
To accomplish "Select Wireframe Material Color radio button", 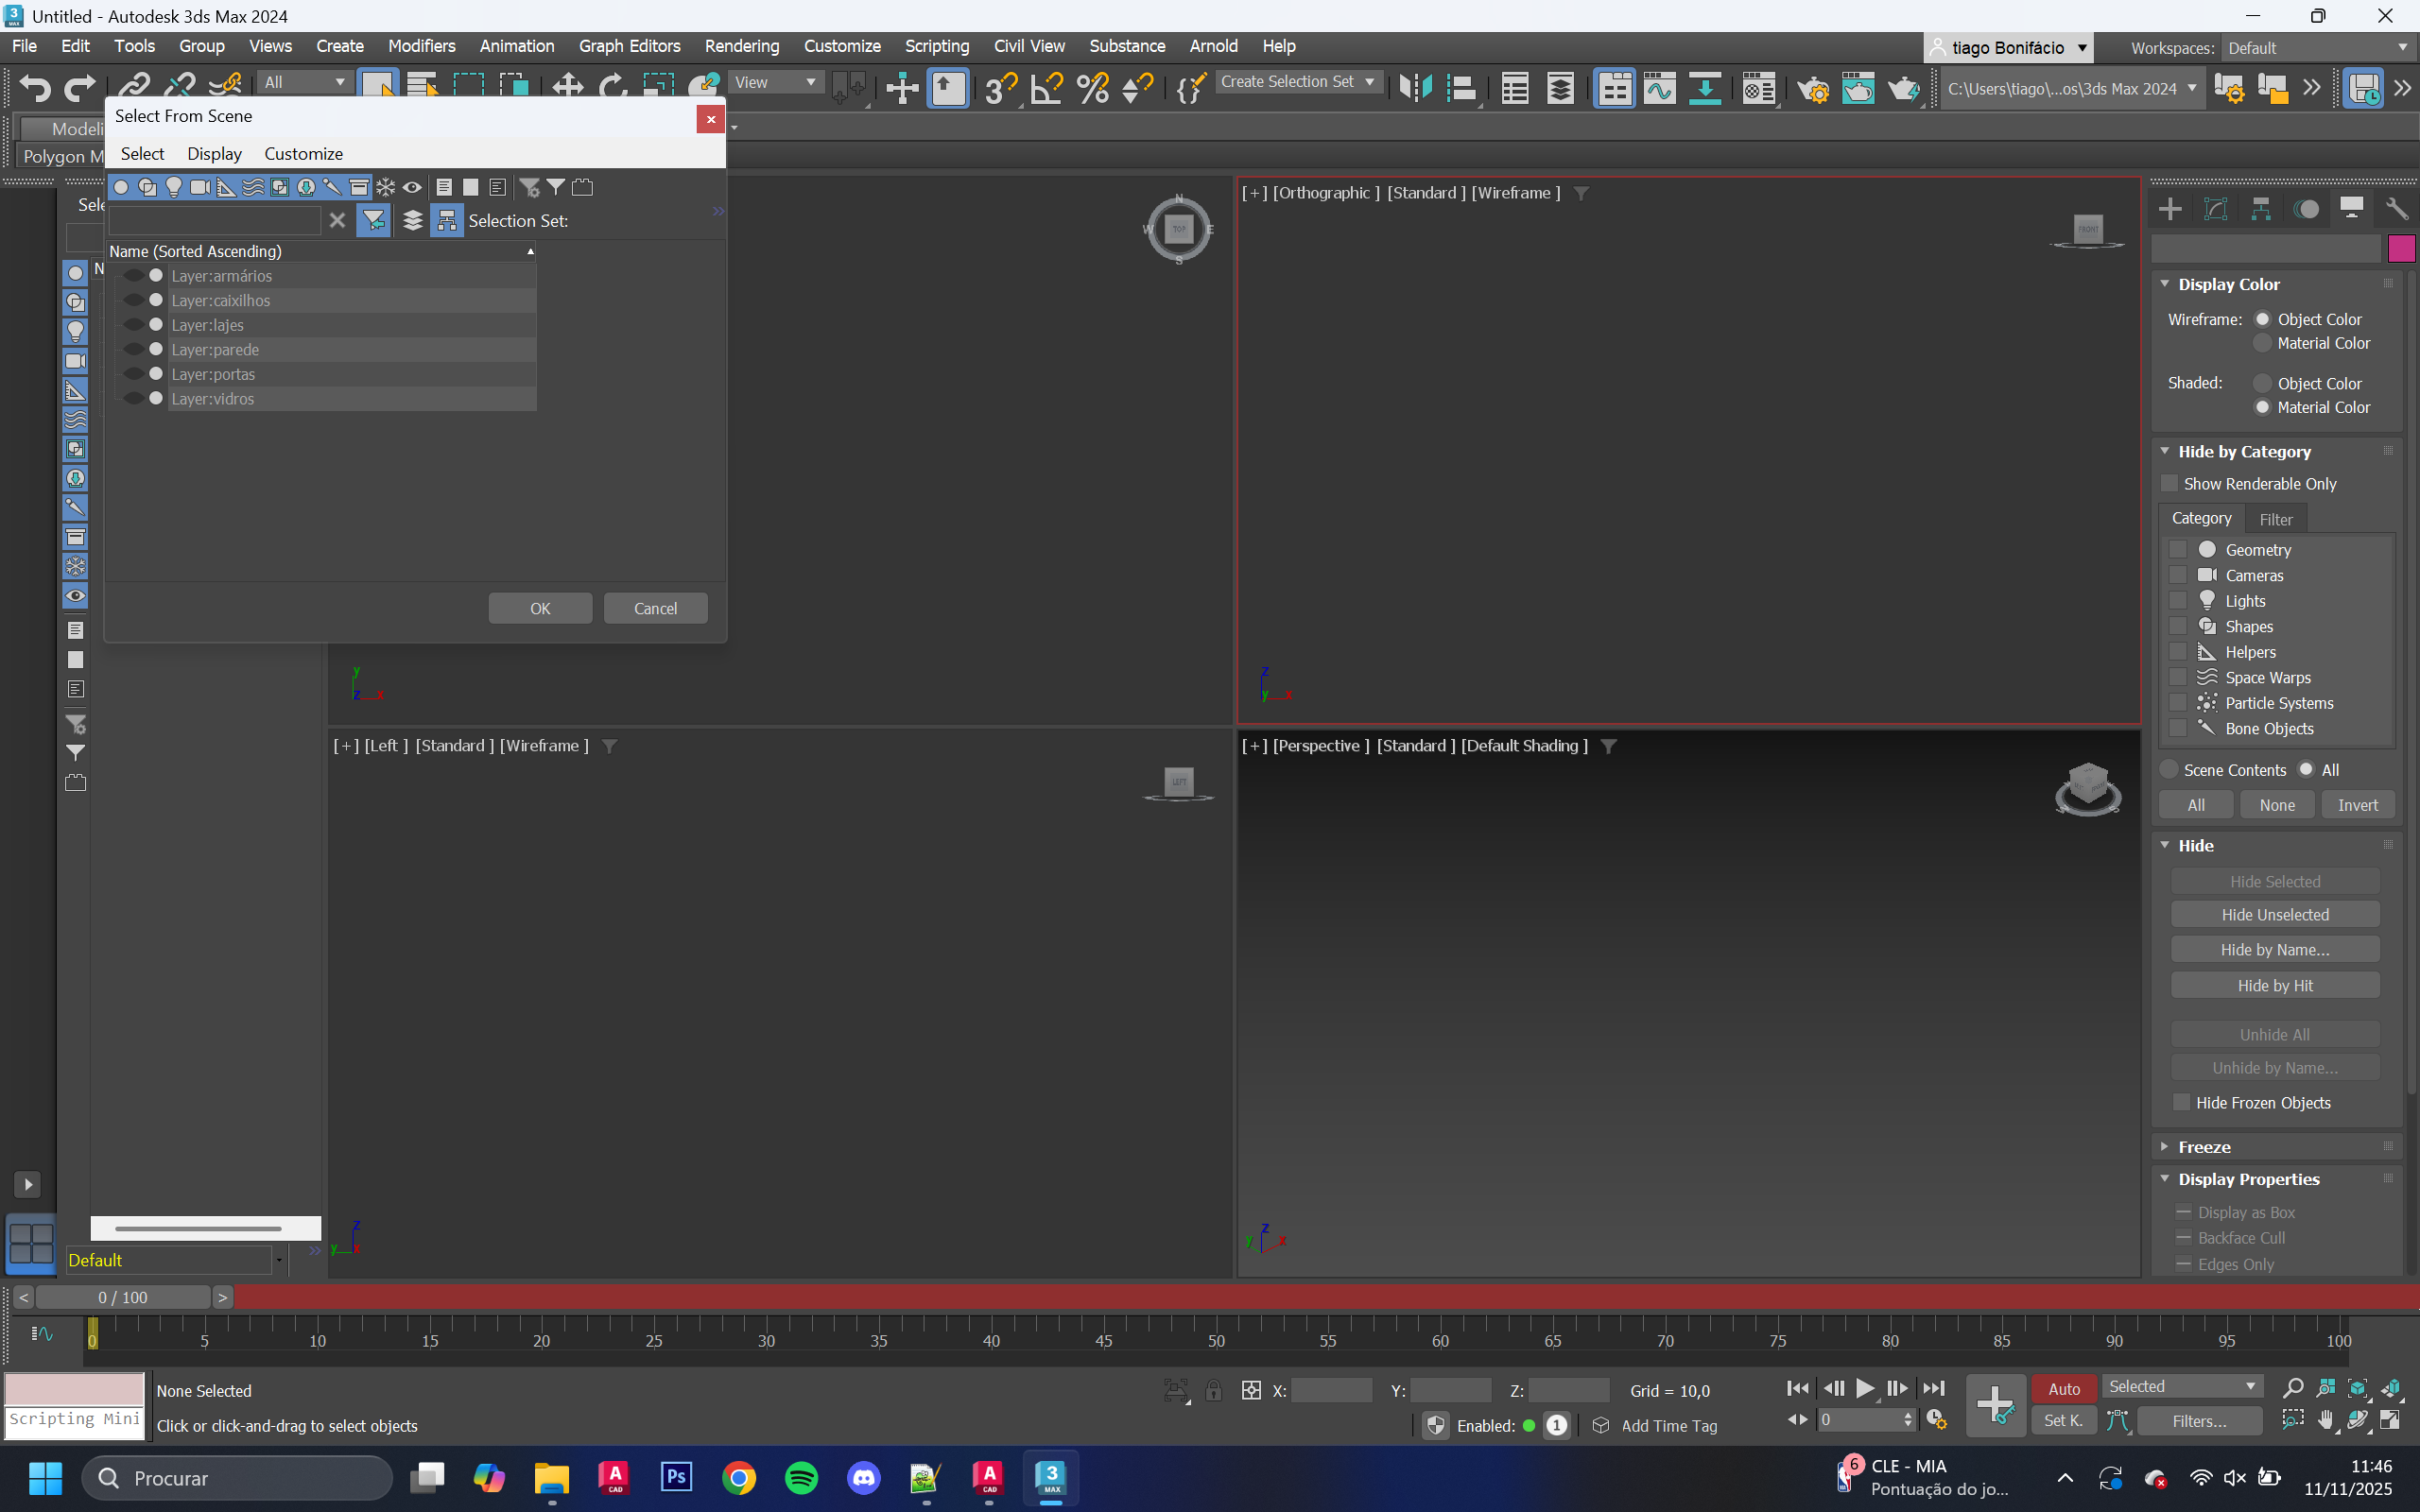I will click(x=2262, y=344).
